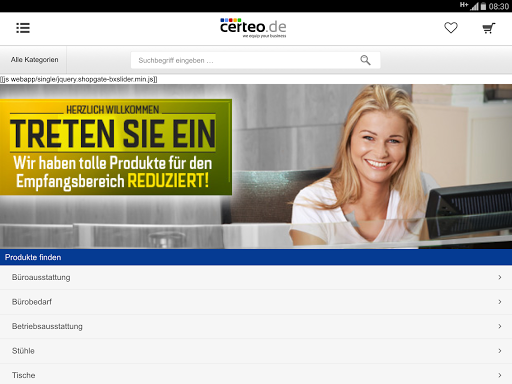Click the Produkte finden header bar
Image resolution: width=512 pixels, height=384 pixels.
256,257
